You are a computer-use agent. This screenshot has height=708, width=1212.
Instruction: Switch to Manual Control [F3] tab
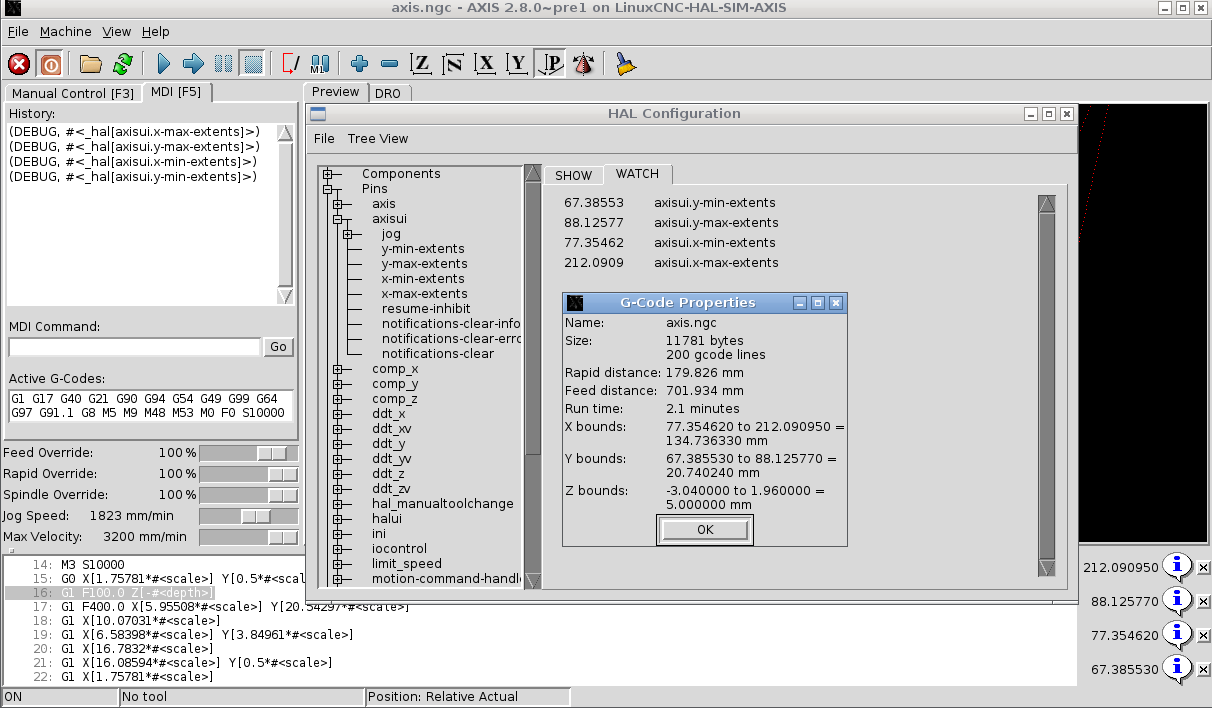coord(72,93)
